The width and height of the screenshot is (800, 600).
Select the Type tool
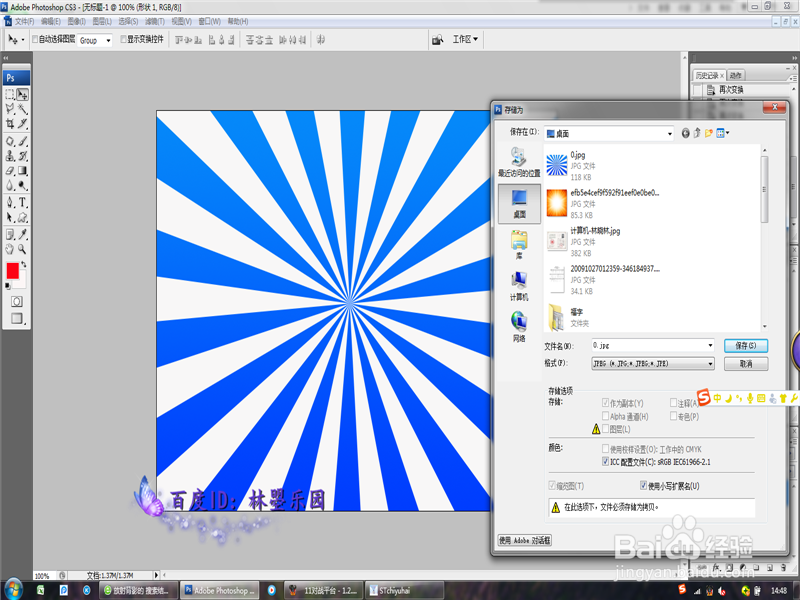pyautogui.click(x=22, y=203)
